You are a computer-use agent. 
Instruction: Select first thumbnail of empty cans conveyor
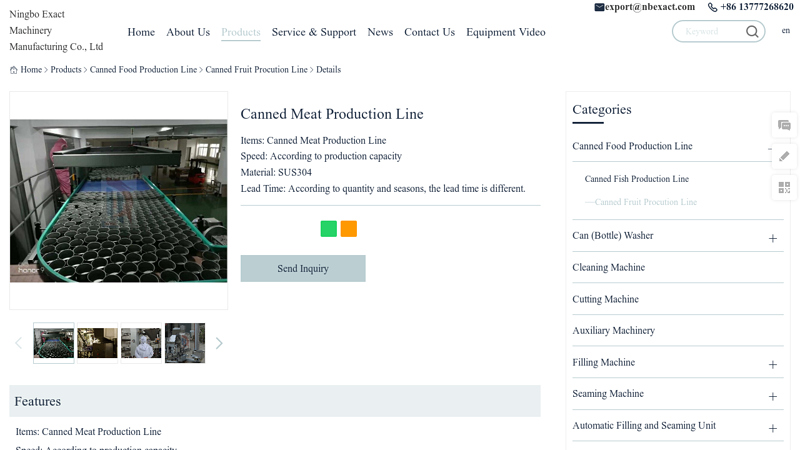(x=54, y=343)
